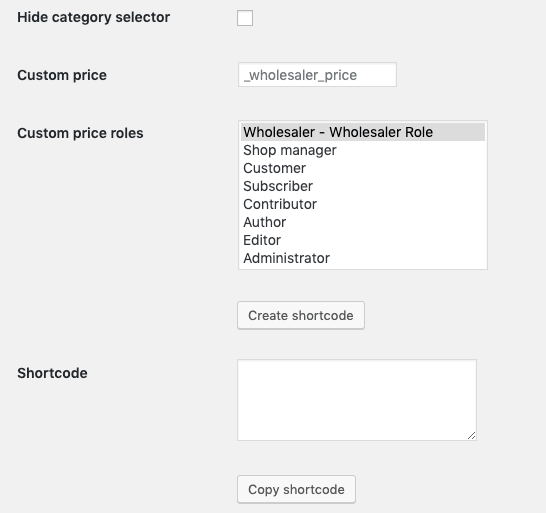Pick the Administrator role option
Viewport: 546px width, 513px height.
click(363, 258)
